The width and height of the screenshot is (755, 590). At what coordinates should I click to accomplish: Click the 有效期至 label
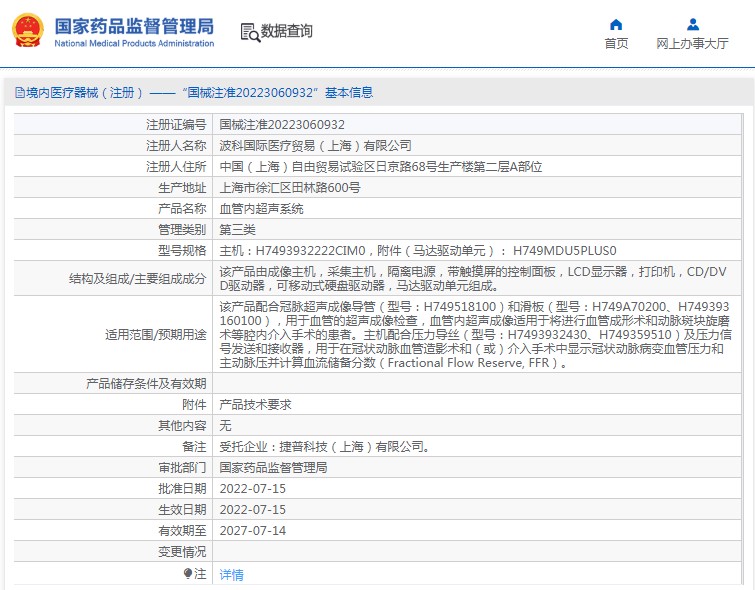182,530
